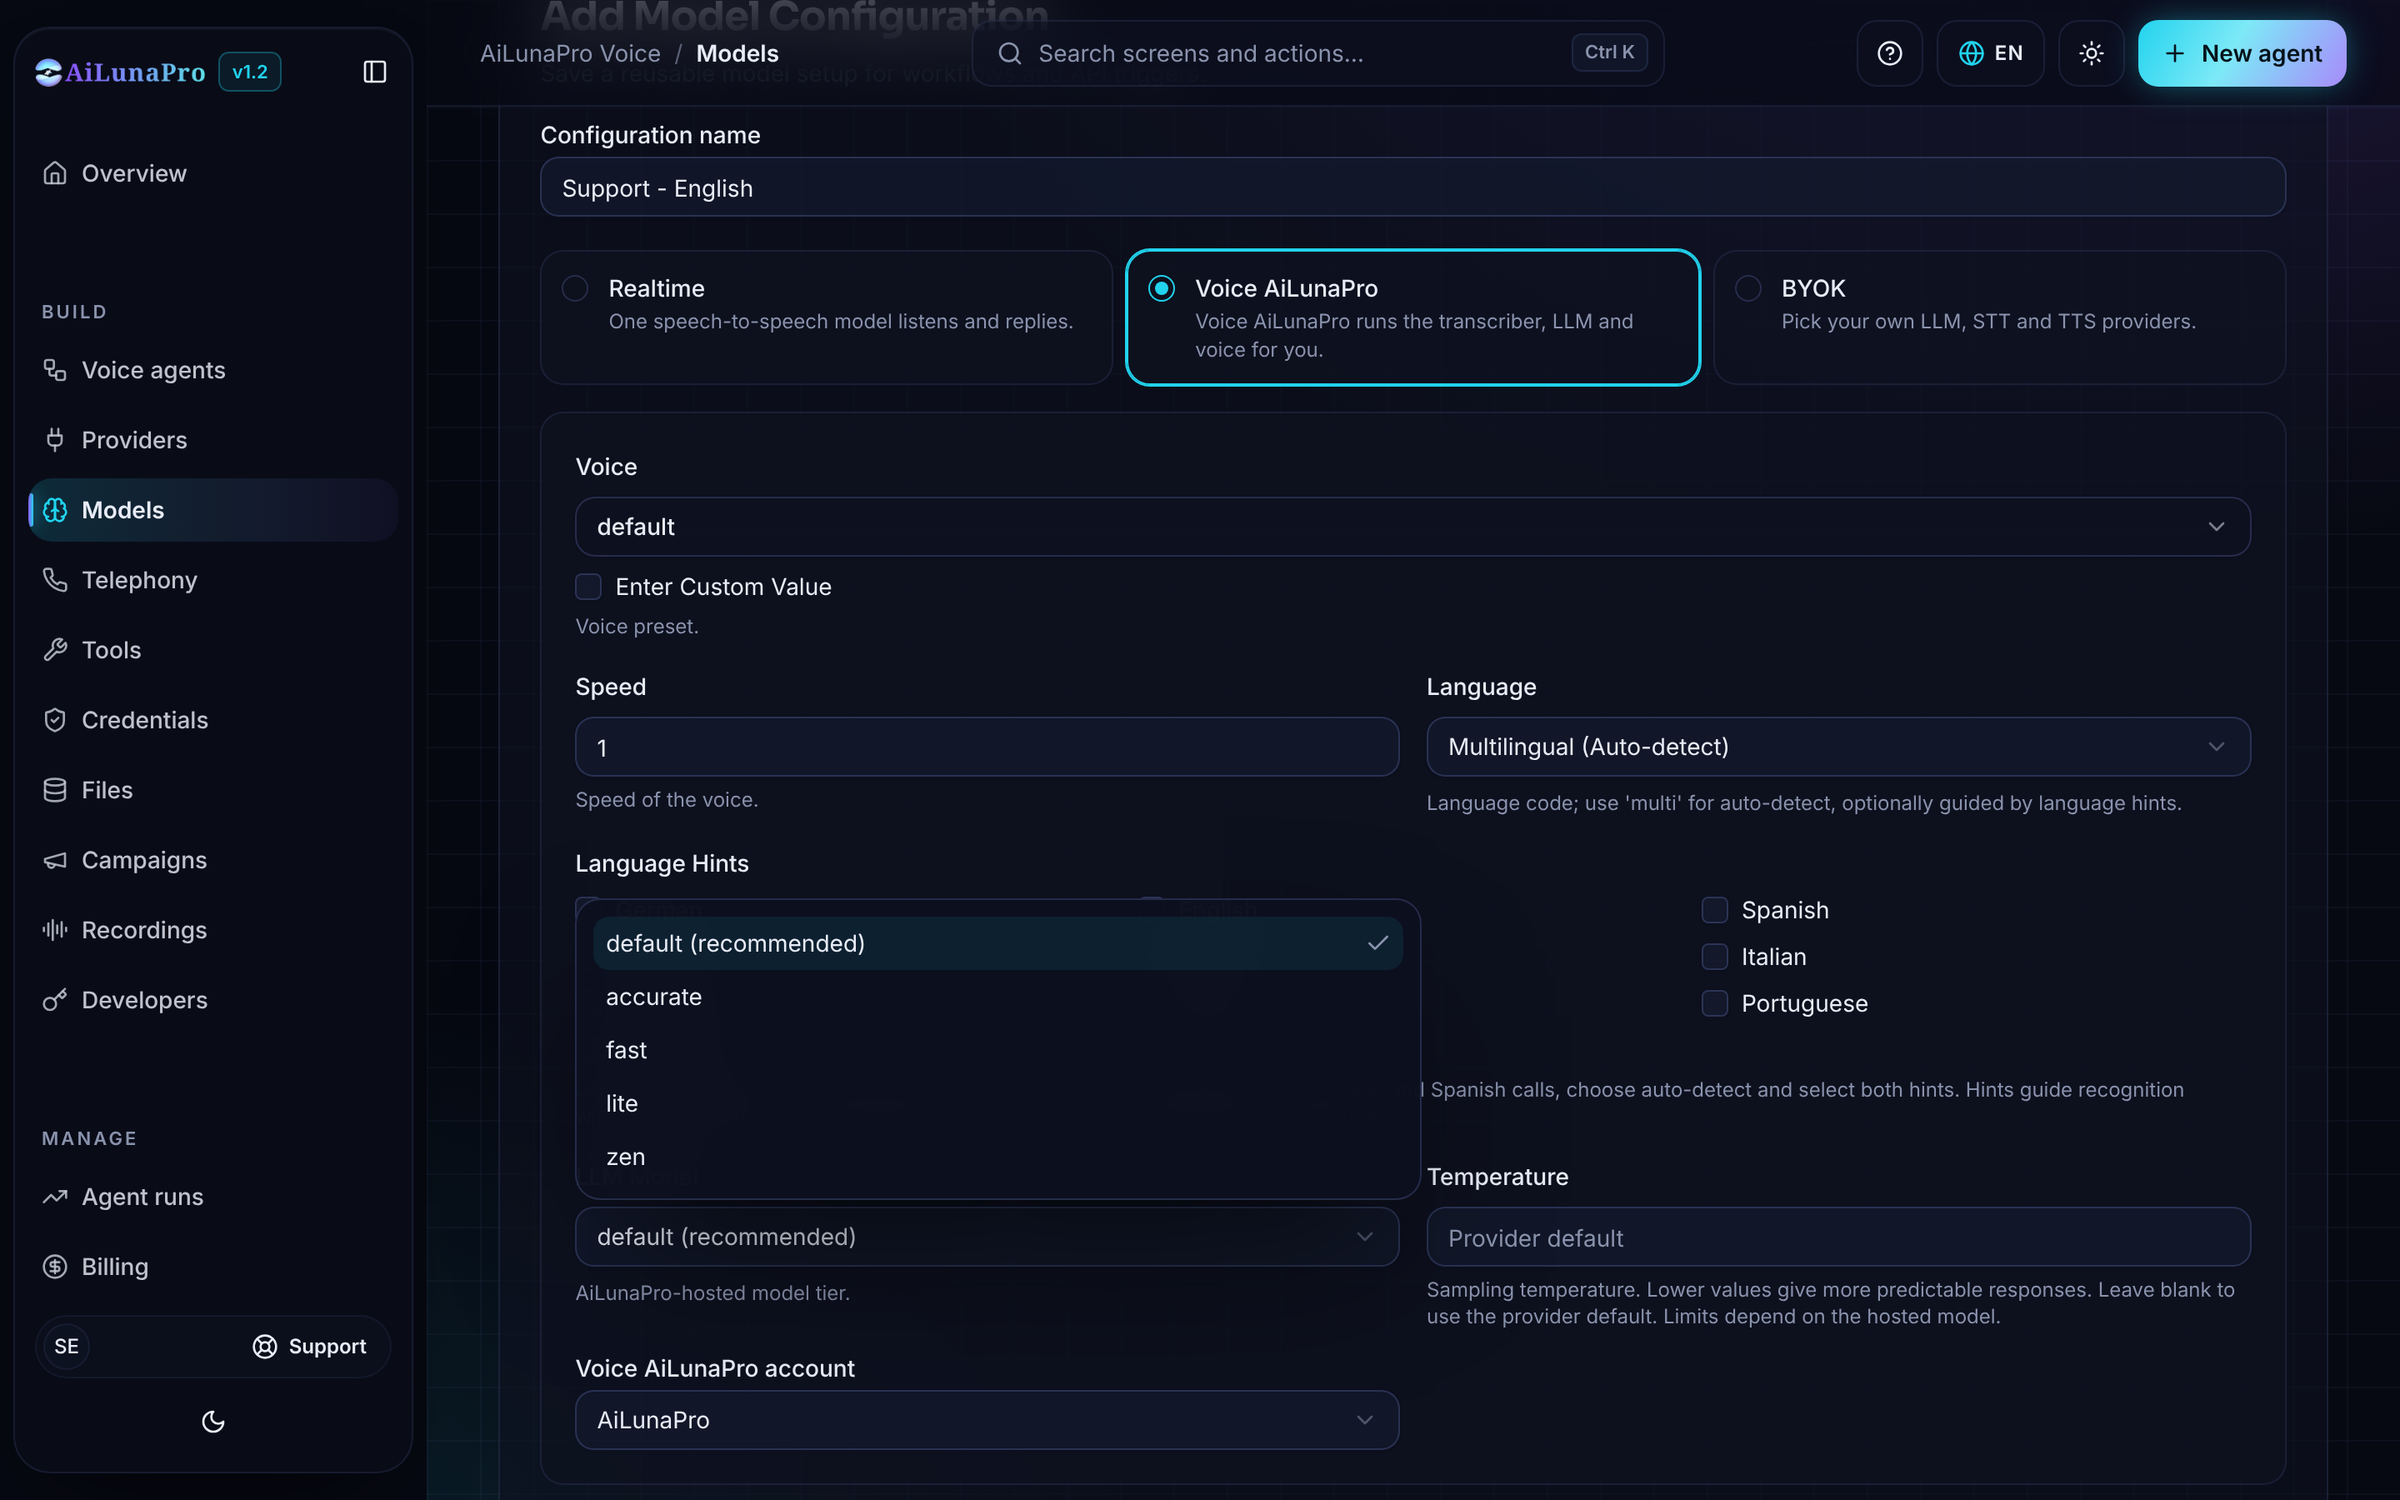Click the search magnifier icon
This screenshot has height=1500, width=2400.
[1010, 53]
